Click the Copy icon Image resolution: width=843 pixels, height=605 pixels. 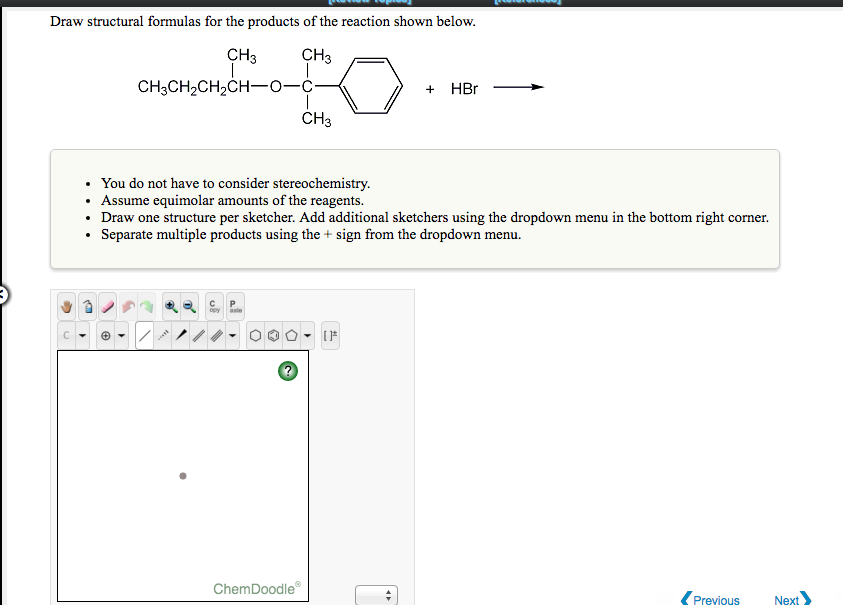click(214, 307)
